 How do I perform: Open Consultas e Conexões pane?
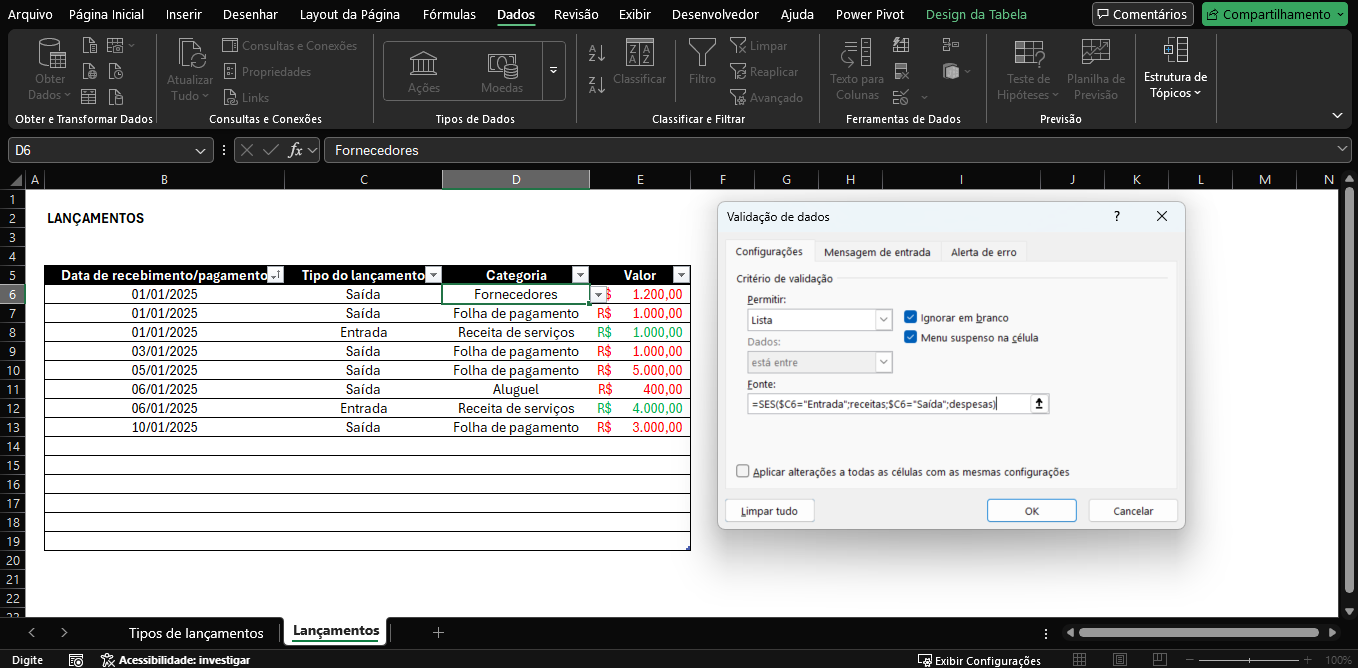[289, 46]
